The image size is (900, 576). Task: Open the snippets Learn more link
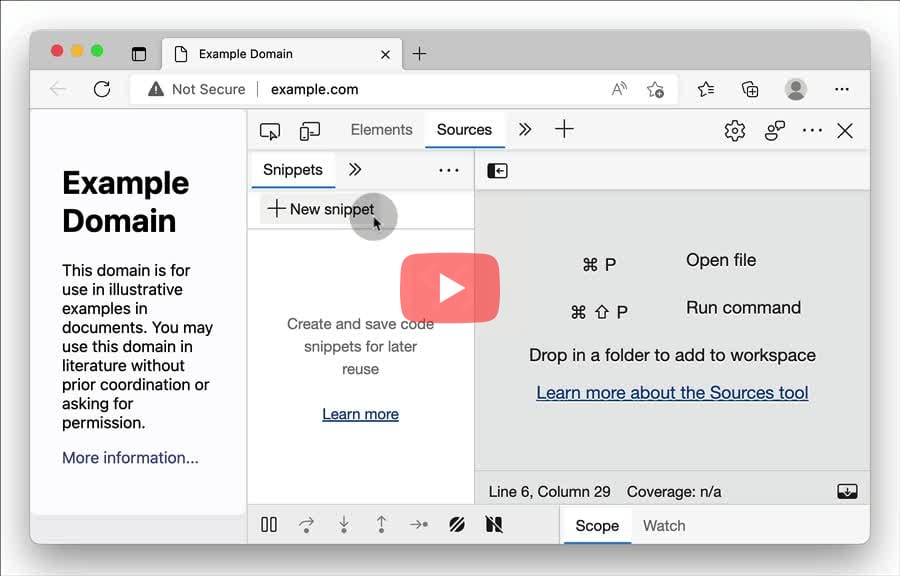(360, 414)
